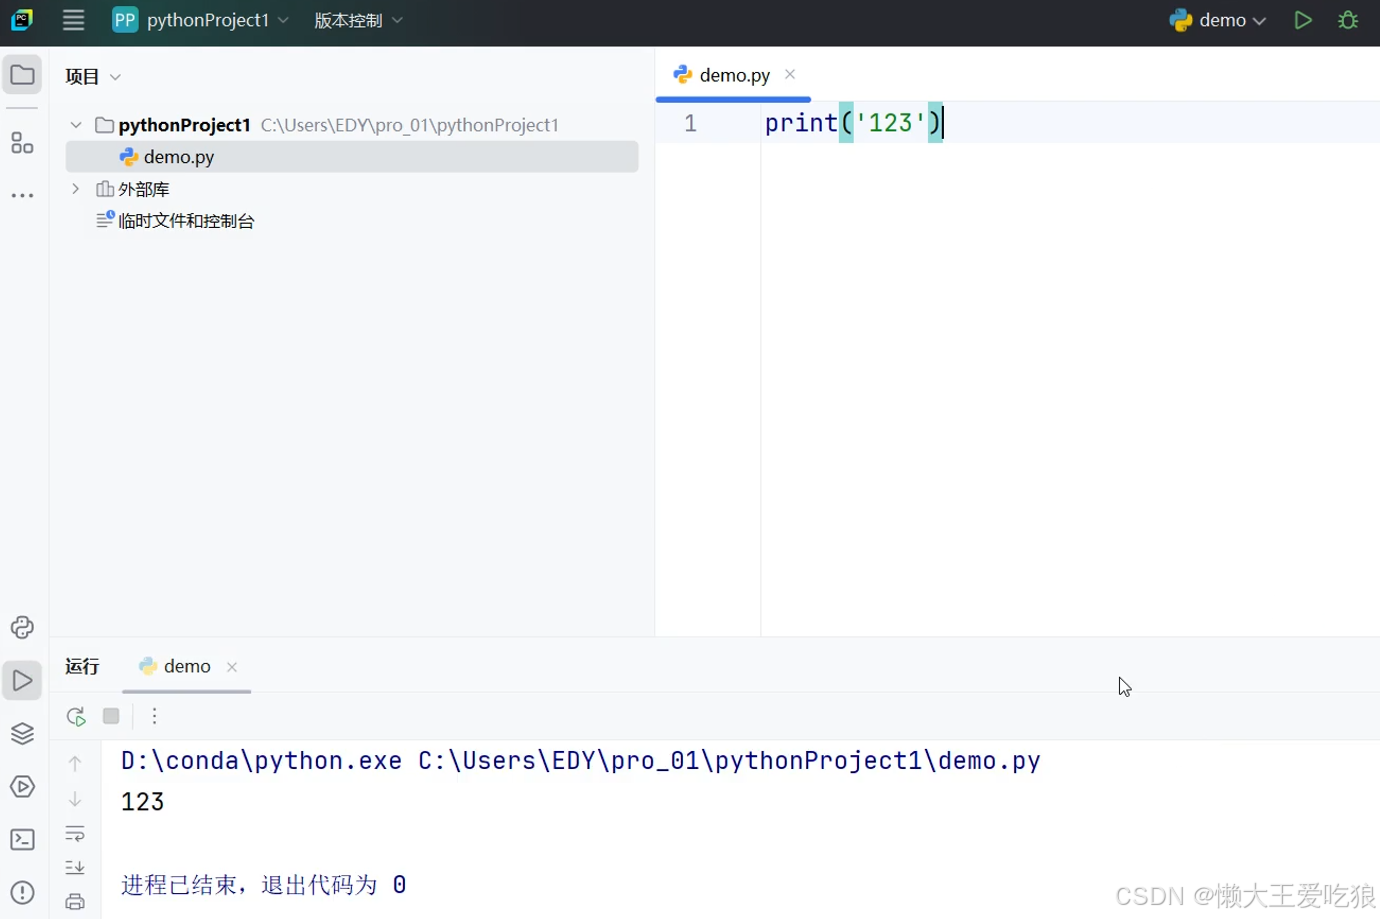Toggle the Run tool window icon
The image size is (1380, 919).
[x=22, y=681]
